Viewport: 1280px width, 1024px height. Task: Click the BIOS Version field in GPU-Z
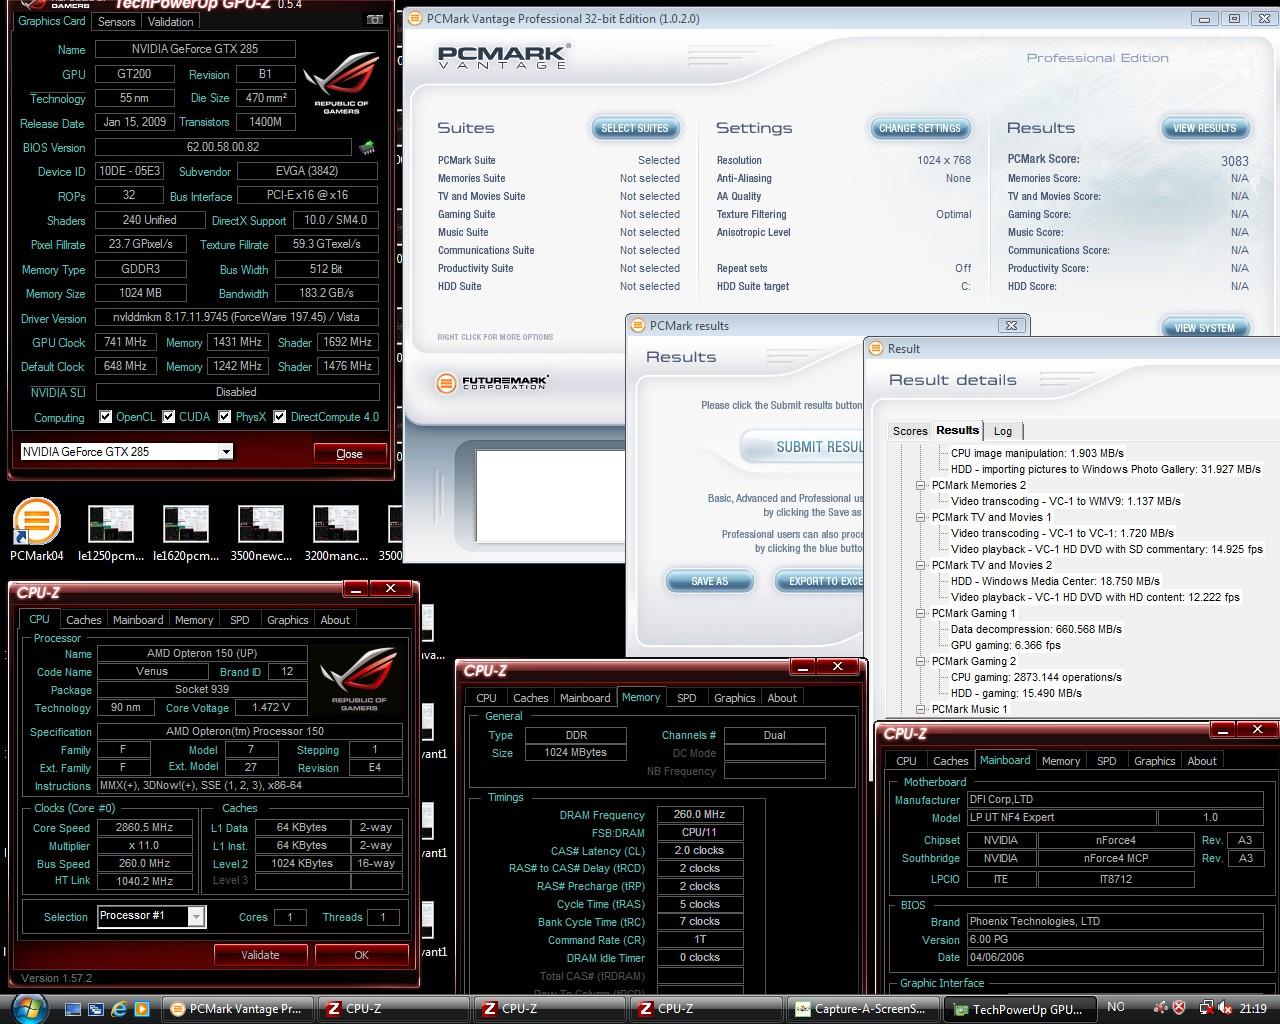(x=223, y=147)
